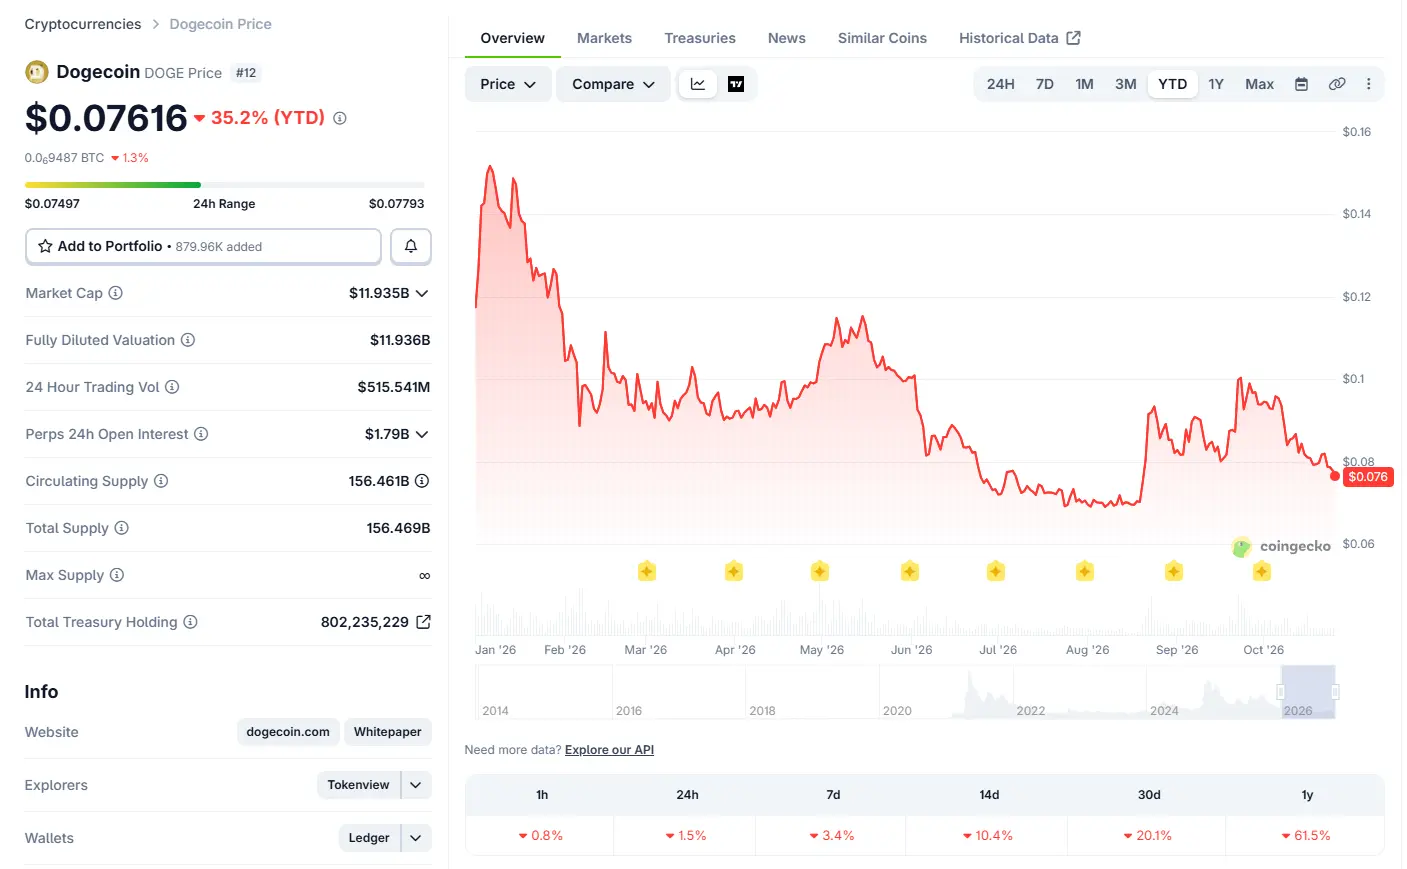The height and width of the screenshot is (869, 1407).
Task: Open the external link icon beside 802,235,229
Action: click(423, 622)
